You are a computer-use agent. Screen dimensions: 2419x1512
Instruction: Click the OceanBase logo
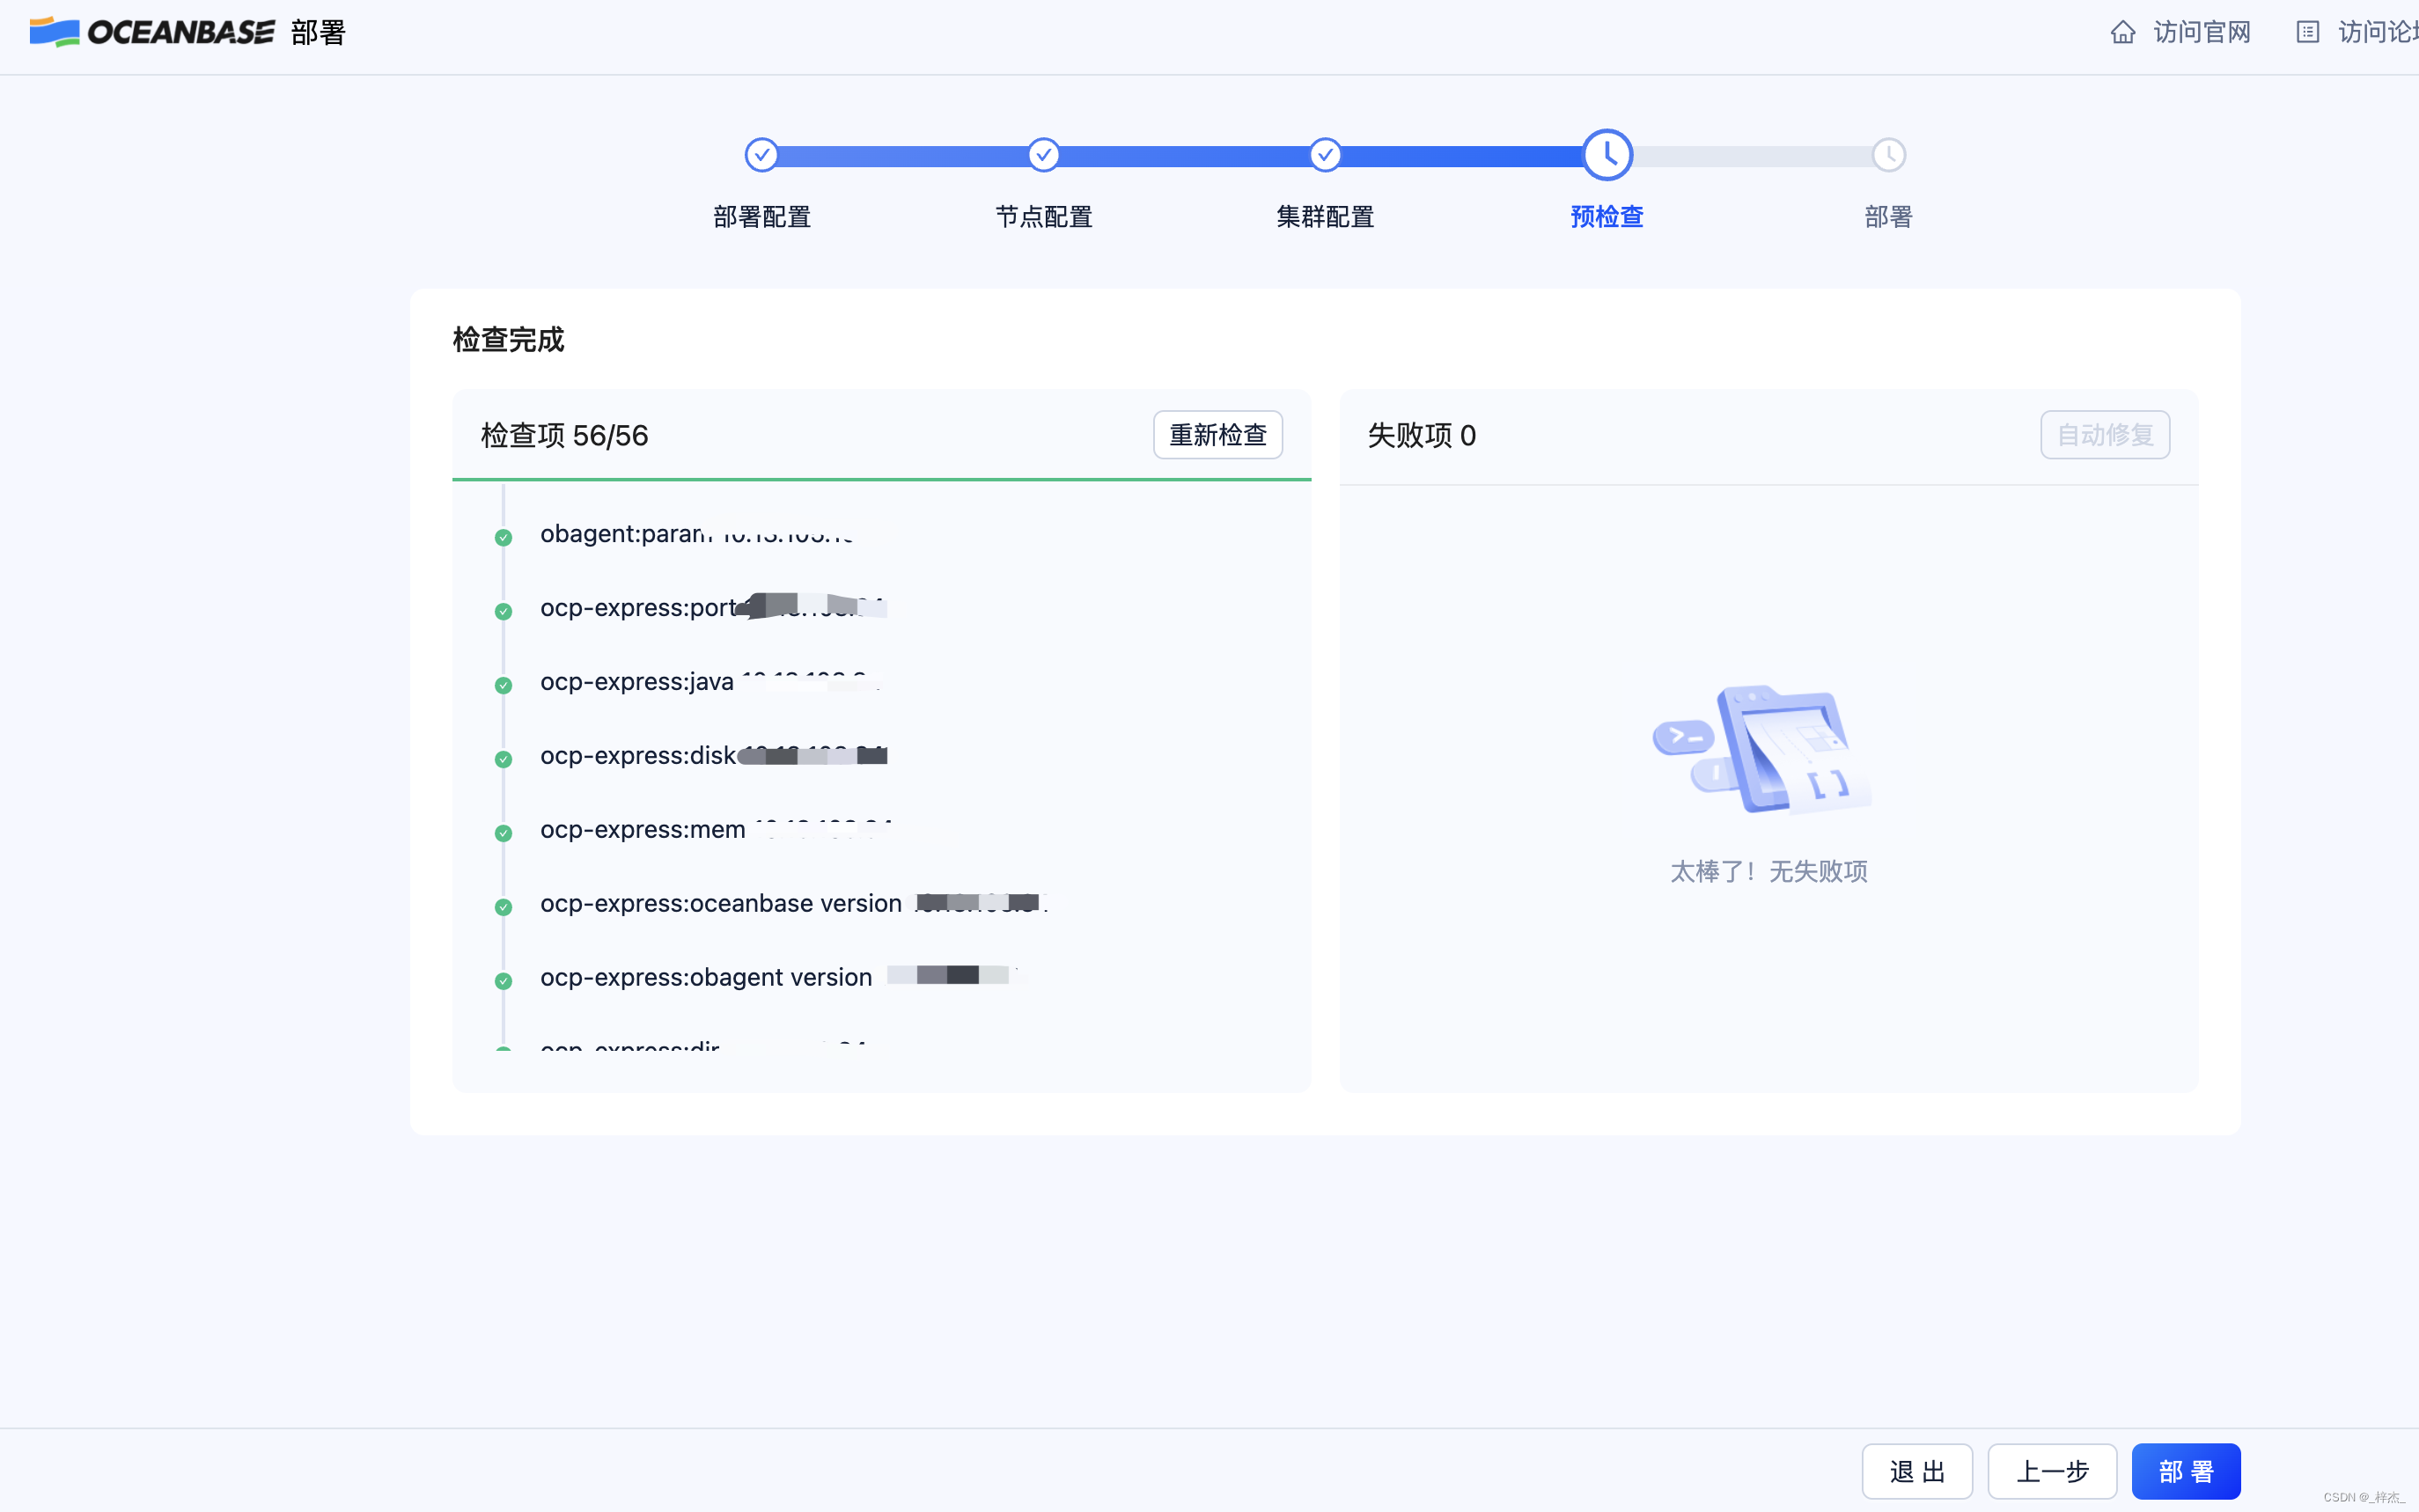(x=152, y=32)
